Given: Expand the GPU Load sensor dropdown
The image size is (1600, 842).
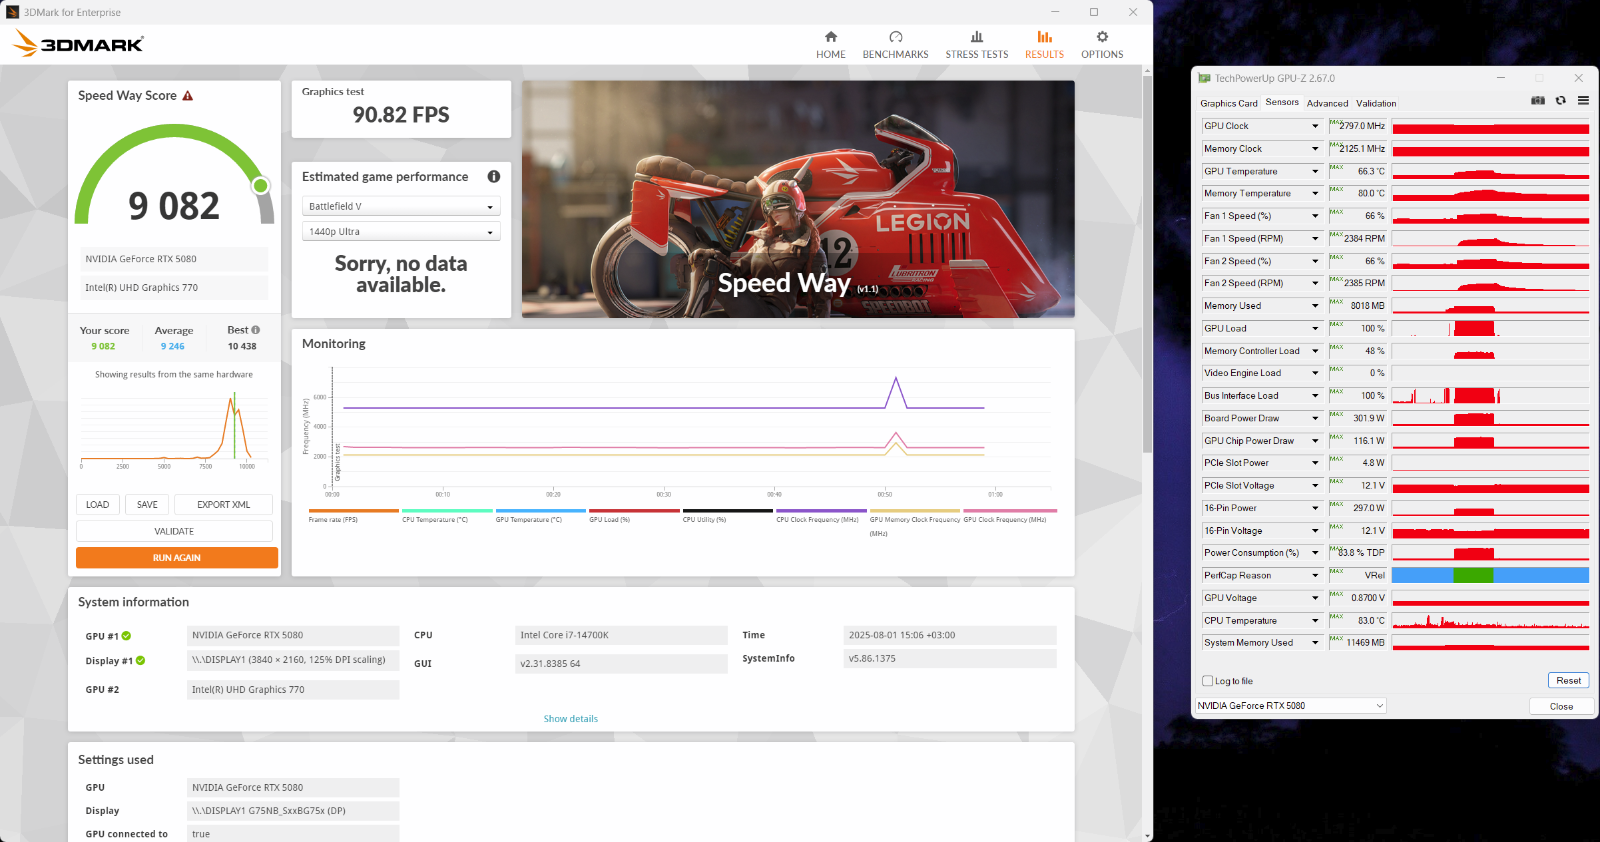Looking at the screenshot, I should [1315, 329].
